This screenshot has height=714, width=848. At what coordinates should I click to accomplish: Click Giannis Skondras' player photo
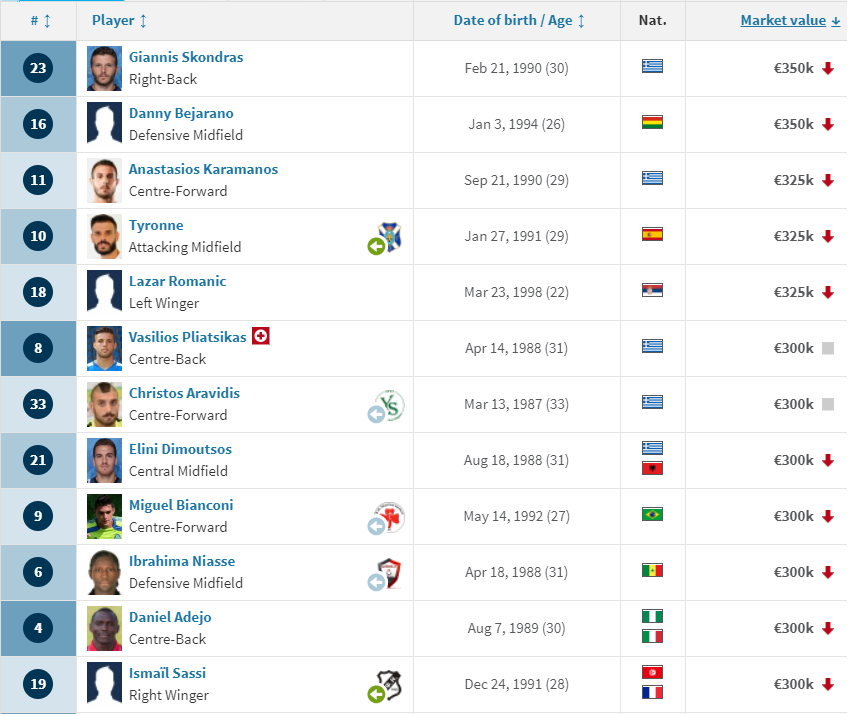[x=104, y=69]
